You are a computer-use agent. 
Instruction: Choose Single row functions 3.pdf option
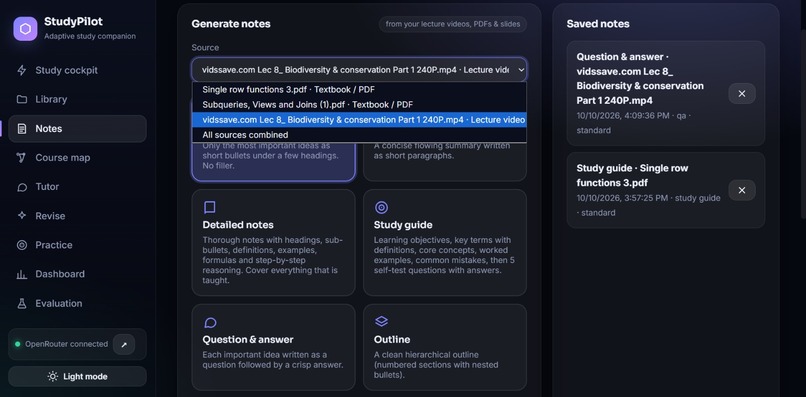359,89
